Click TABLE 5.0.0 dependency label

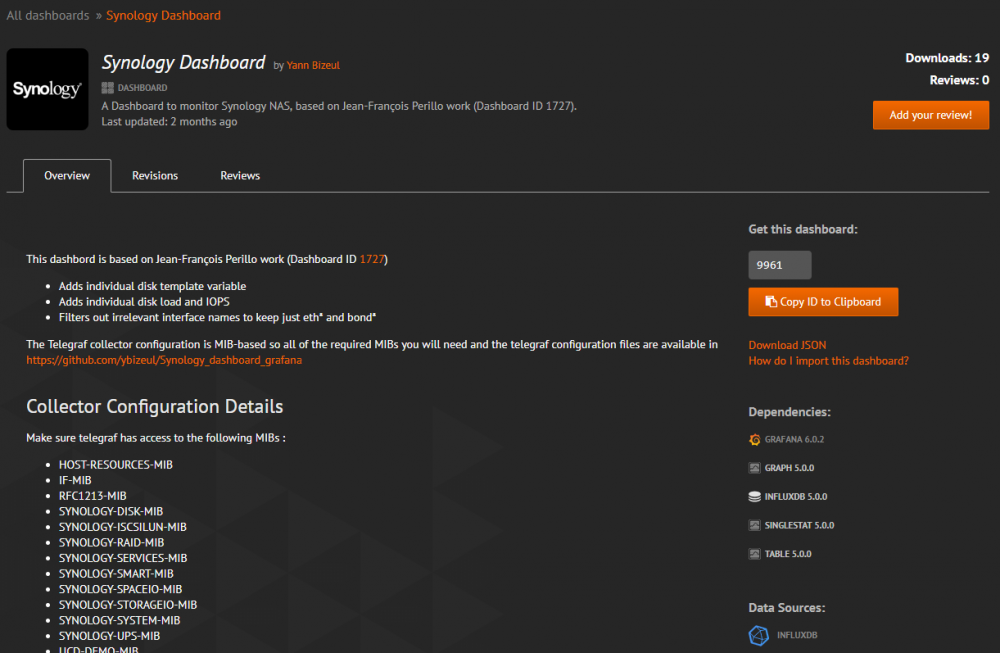[x=788, y=554]
